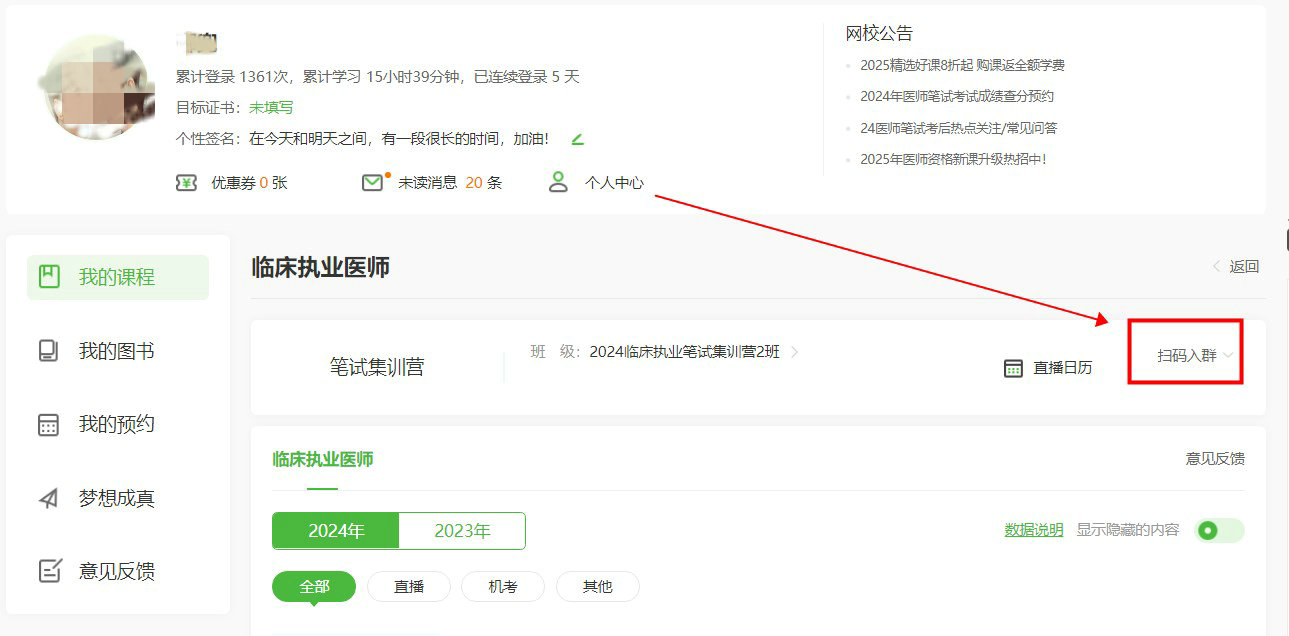Edit signature with the pencil icon
This screenshot has height=636, width=1289.
(577, 139)
